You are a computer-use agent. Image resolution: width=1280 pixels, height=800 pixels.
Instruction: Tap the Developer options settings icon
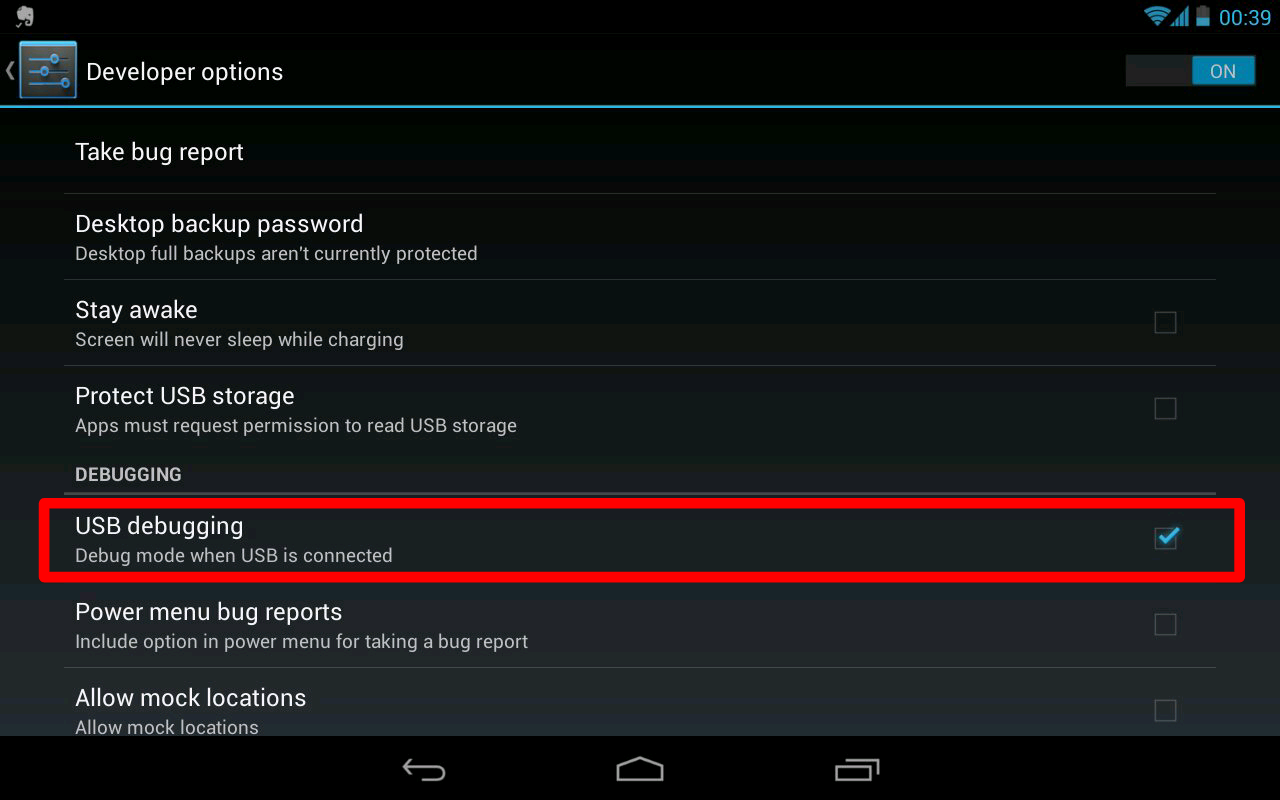coord(47,70)
